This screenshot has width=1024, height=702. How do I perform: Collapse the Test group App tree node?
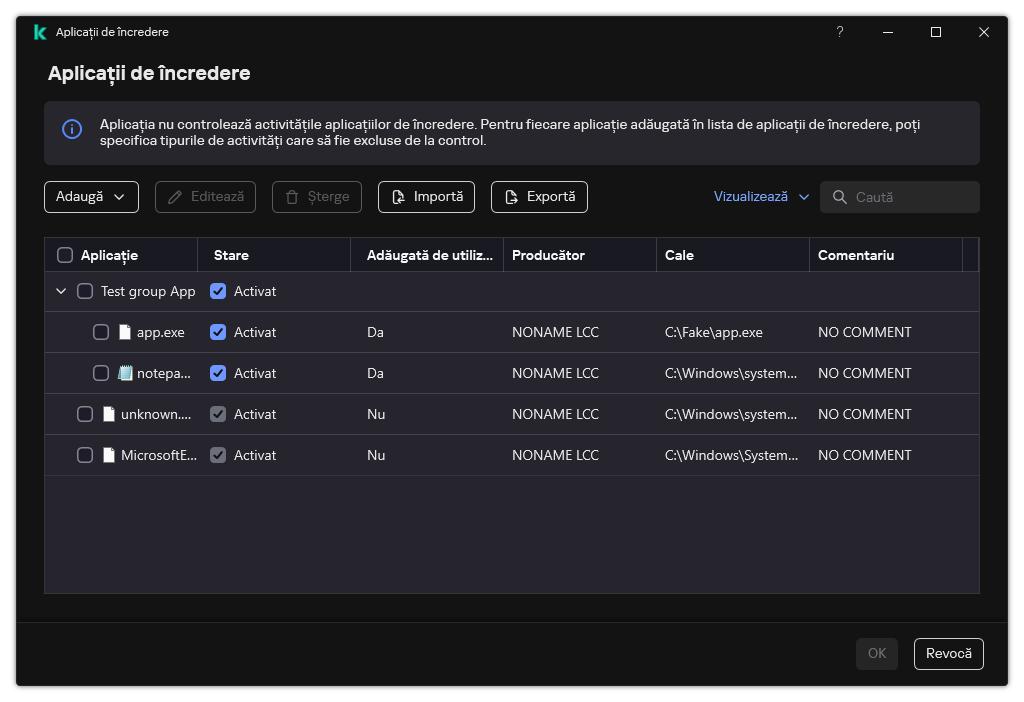coord(61,291)
